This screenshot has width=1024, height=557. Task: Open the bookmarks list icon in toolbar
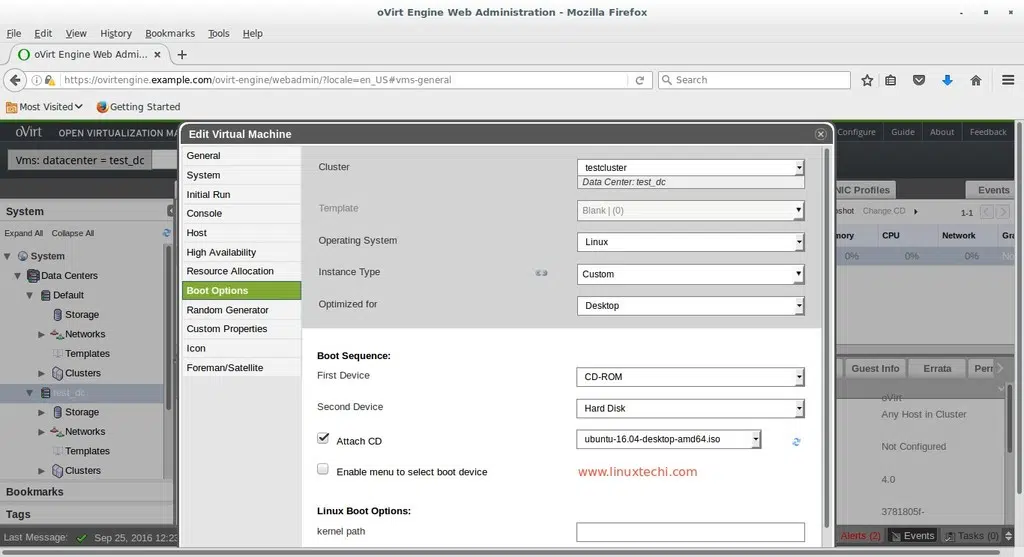point(891,80)
